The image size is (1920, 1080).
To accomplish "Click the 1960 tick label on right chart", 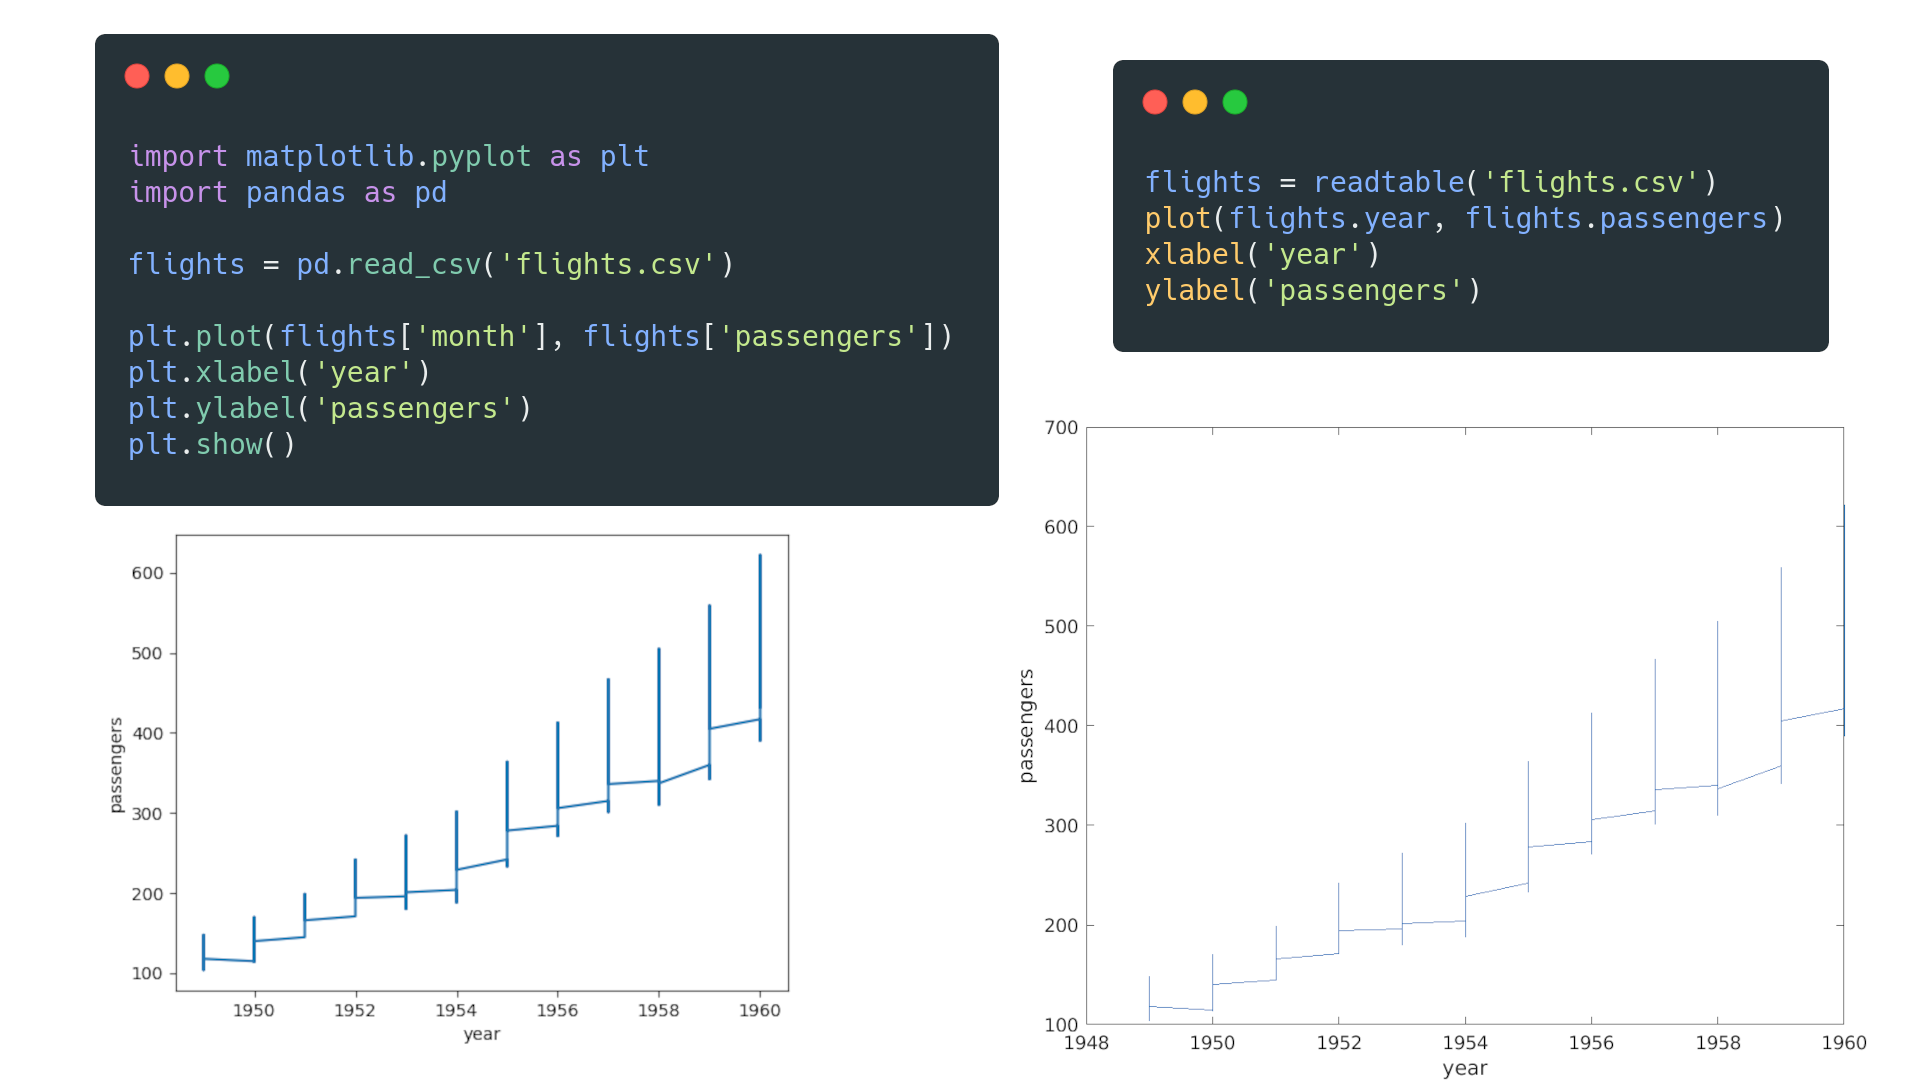I will coord(1846,1041).
